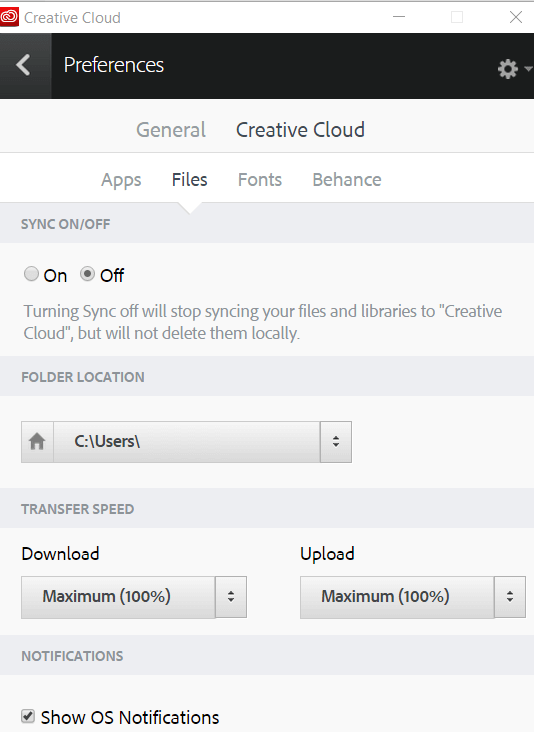The width and height of the screenshot is (534, 732).
Task: Open the folder location dropdown arrows
Action: (336, 442)
